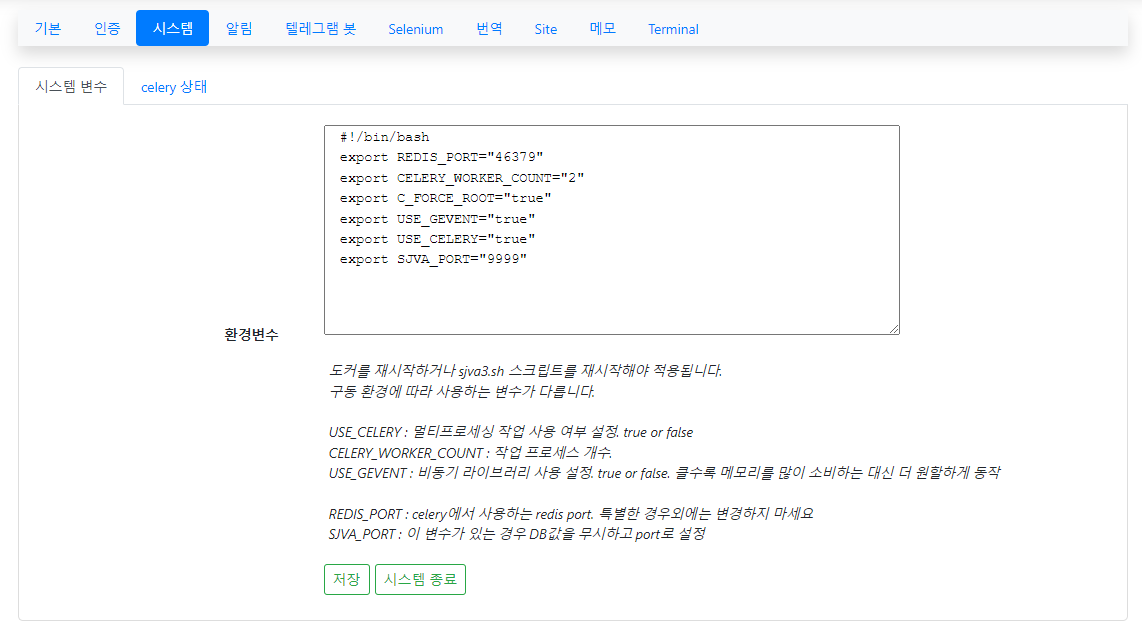Click the 저장 button
Viewport: 1142px width, 632px height.
(346, 580)
